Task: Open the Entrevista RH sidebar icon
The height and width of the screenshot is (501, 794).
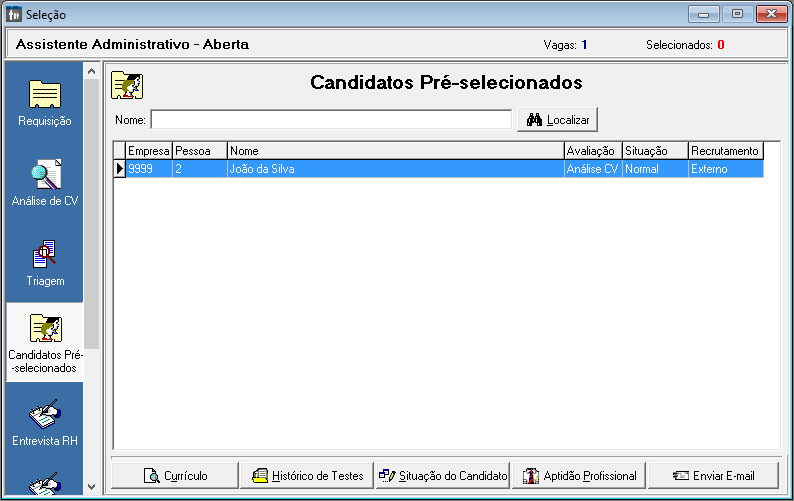Action: coord(44,421)
